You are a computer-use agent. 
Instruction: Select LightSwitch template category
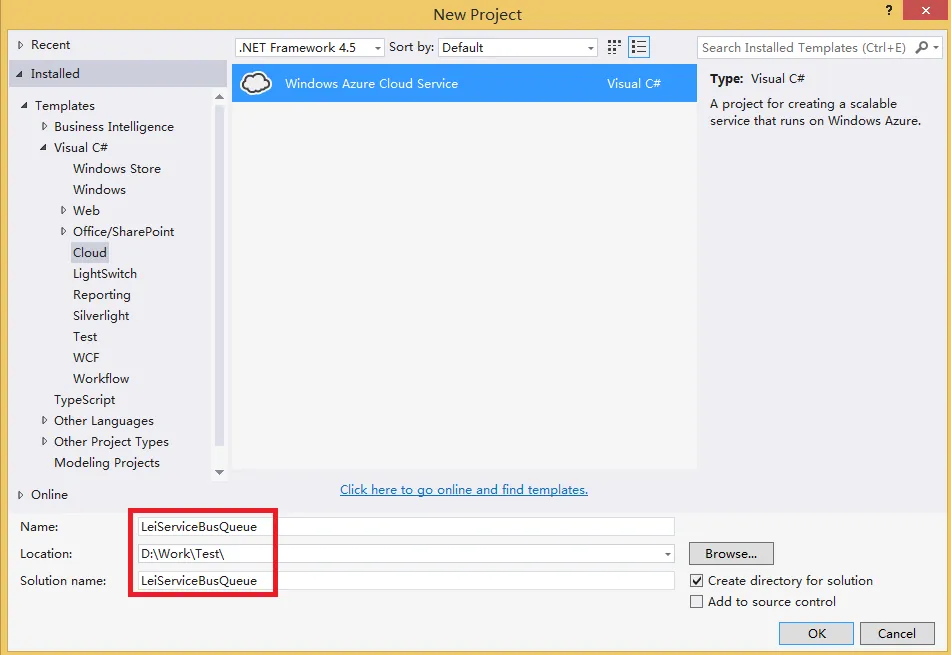click(x=105, y=274)
